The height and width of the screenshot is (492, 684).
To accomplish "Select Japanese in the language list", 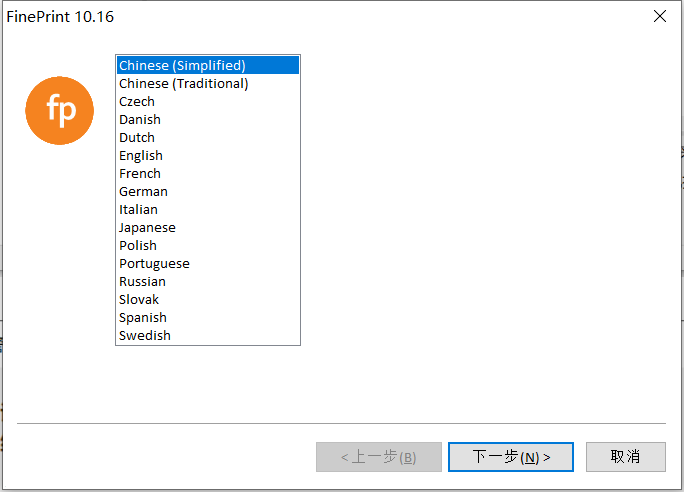I will (208, 227).
